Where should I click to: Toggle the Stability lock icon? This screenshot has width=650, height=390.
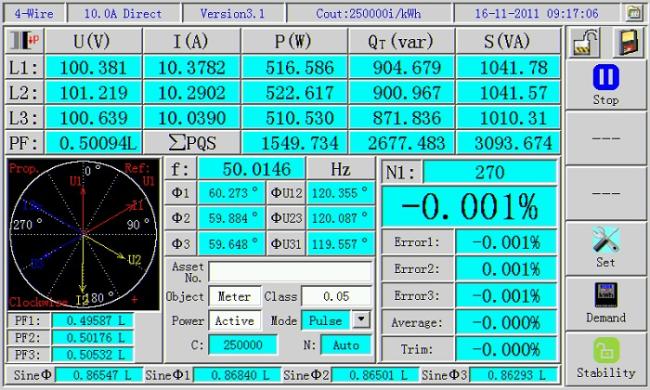tap(606, 351)
